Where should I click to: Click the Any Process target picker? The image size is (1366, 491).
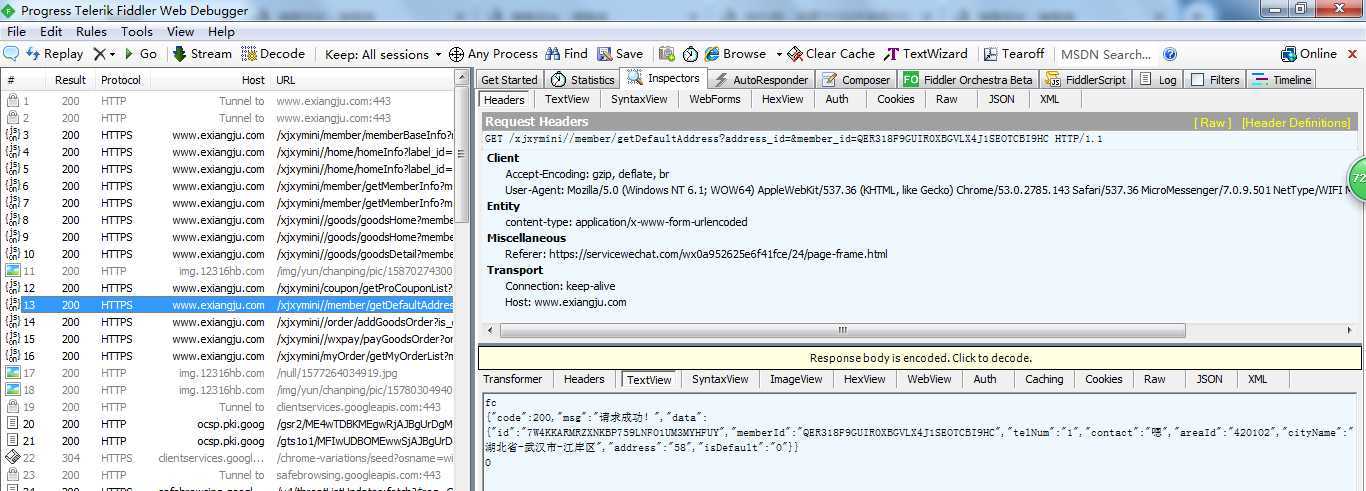click(x=493, y=54)
